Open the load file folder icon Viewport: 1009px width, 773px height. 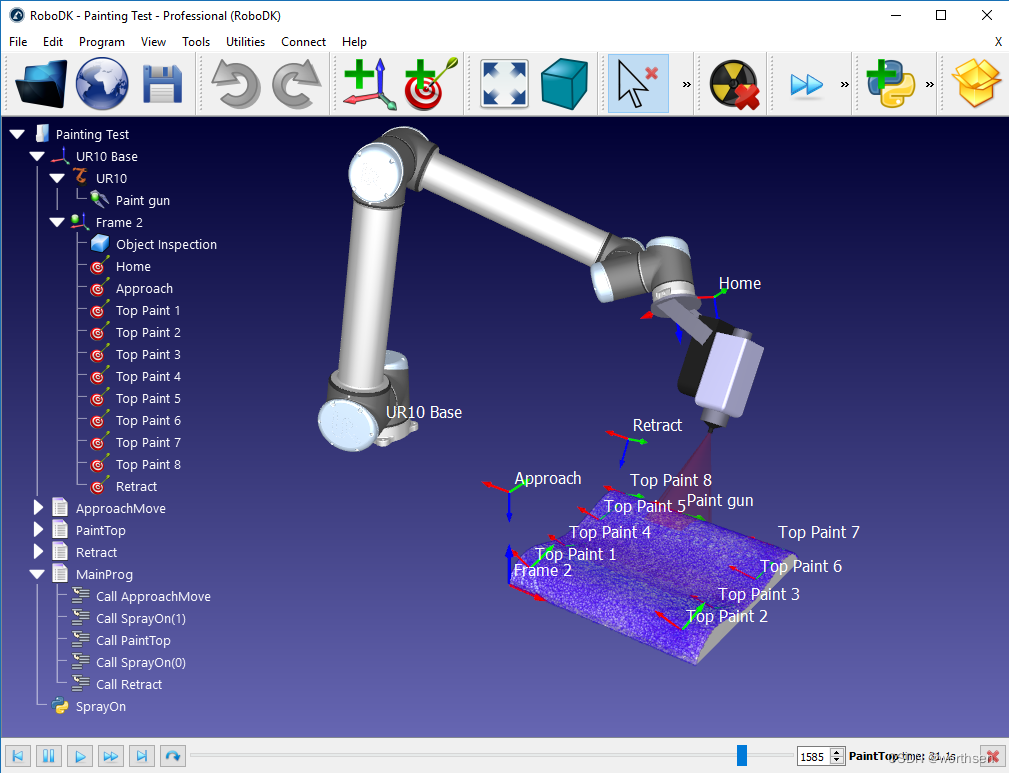click(41, 84)
